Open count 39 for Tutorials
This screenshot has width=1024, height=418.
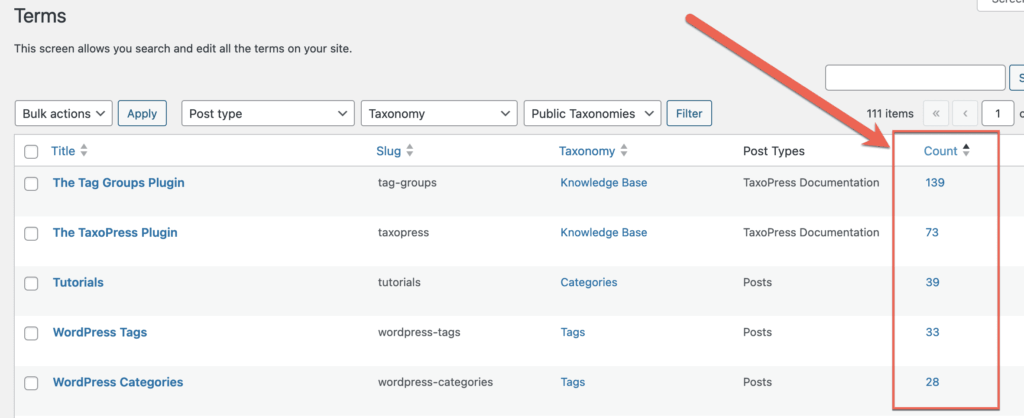(x=932, y=282)
